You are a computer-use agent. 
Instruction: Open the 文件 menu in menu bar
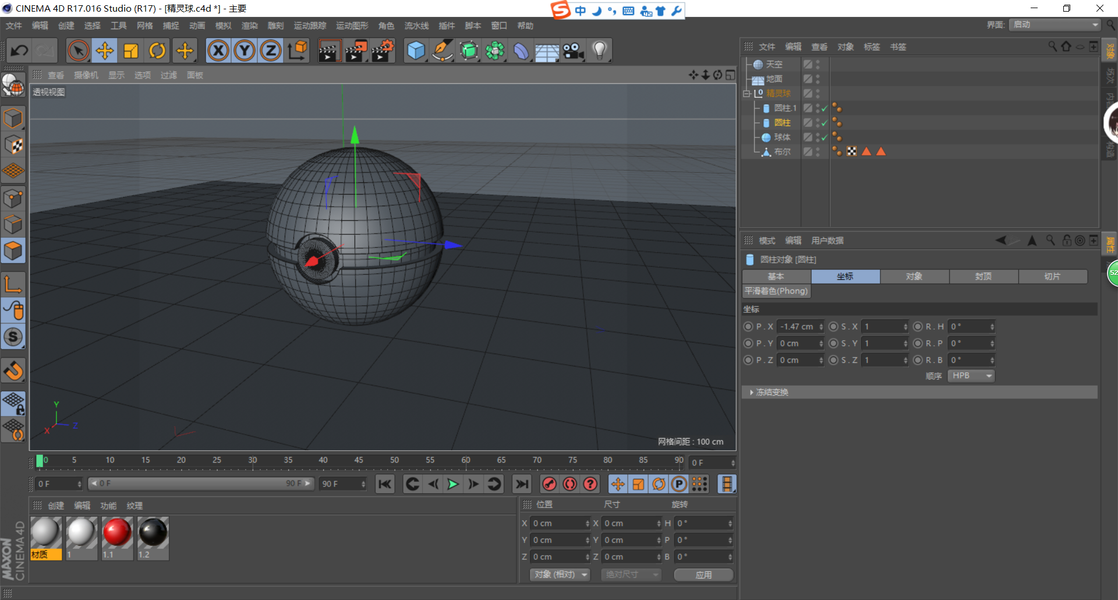tap(14, 26)
